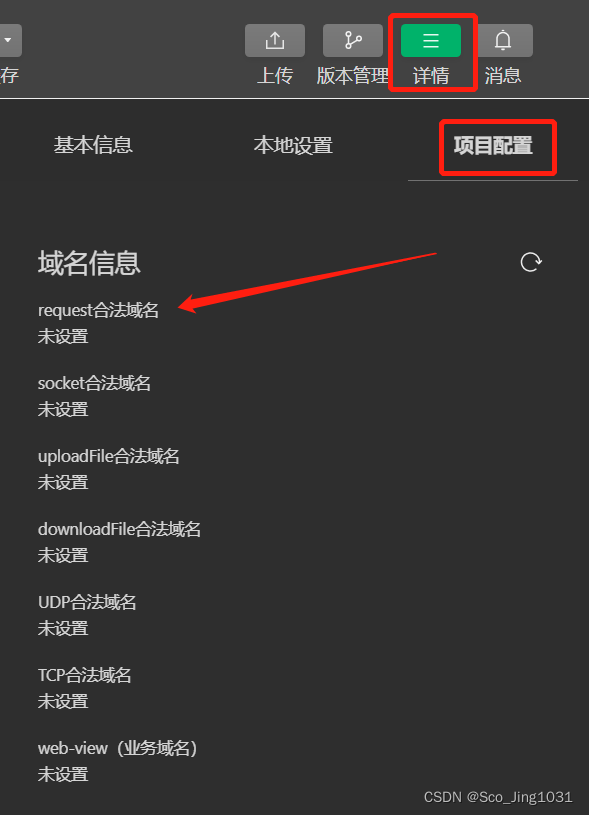
Task: Select uploadFile合法域名 entry
Action: click(x=109, y=456)
